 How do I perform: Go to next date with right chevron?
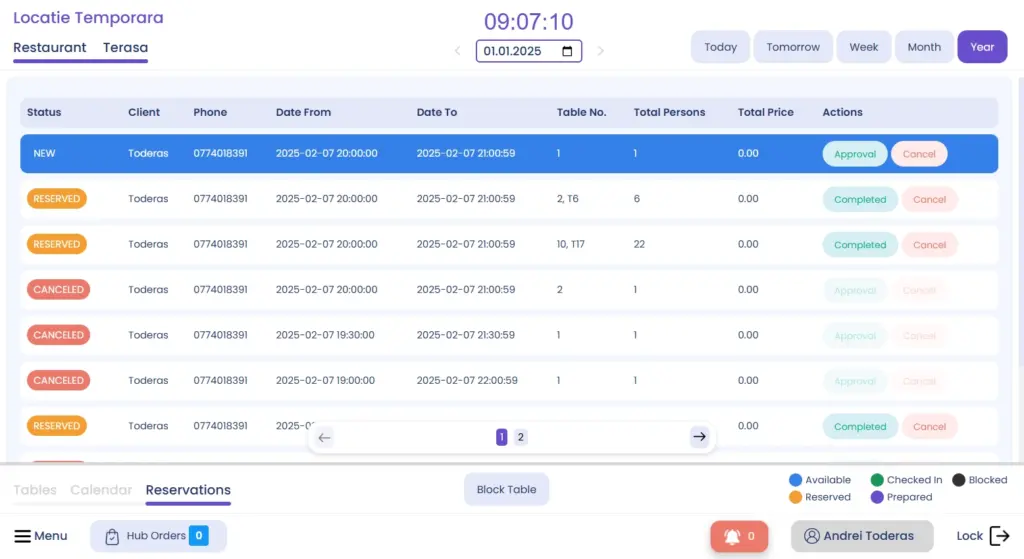coord(600,51)
